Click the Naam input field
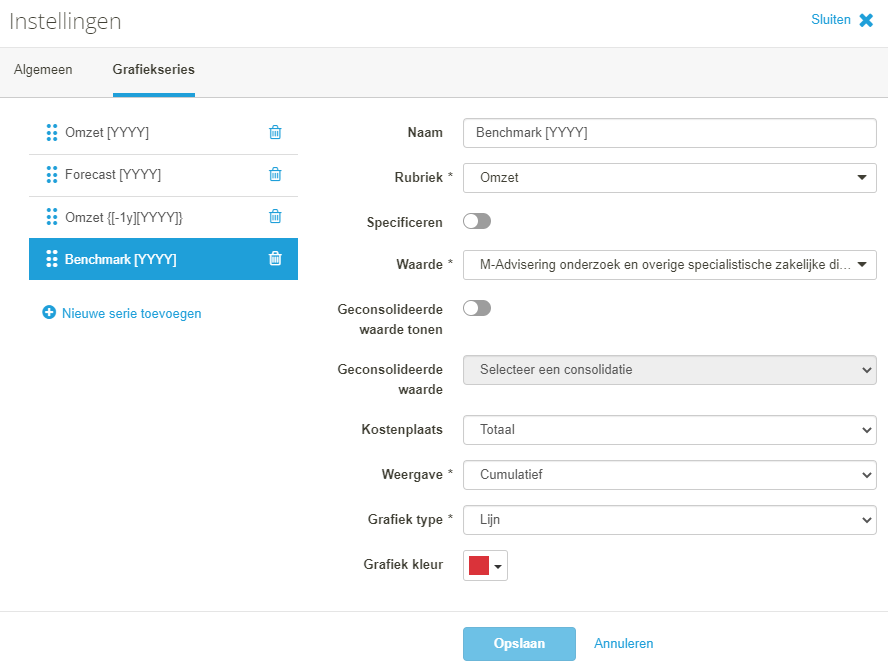Image resolution: width=888 pixels, height=669 pixels. 669,133
